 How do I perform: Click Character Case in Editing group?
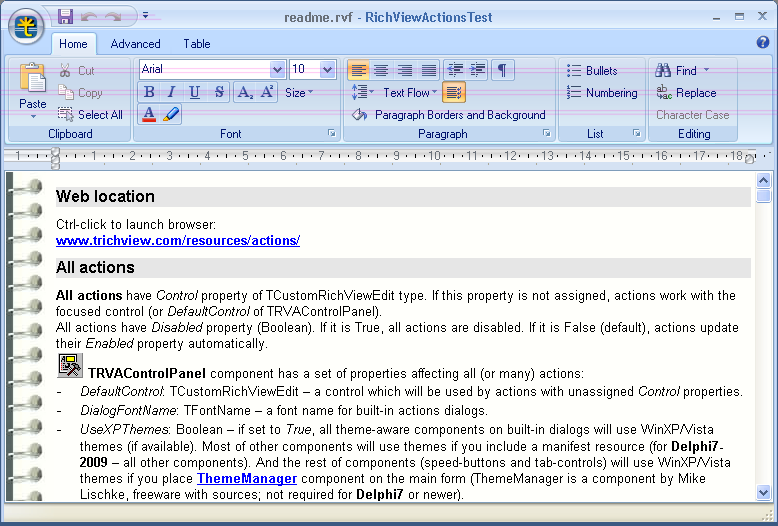click(x=693, y=115)
